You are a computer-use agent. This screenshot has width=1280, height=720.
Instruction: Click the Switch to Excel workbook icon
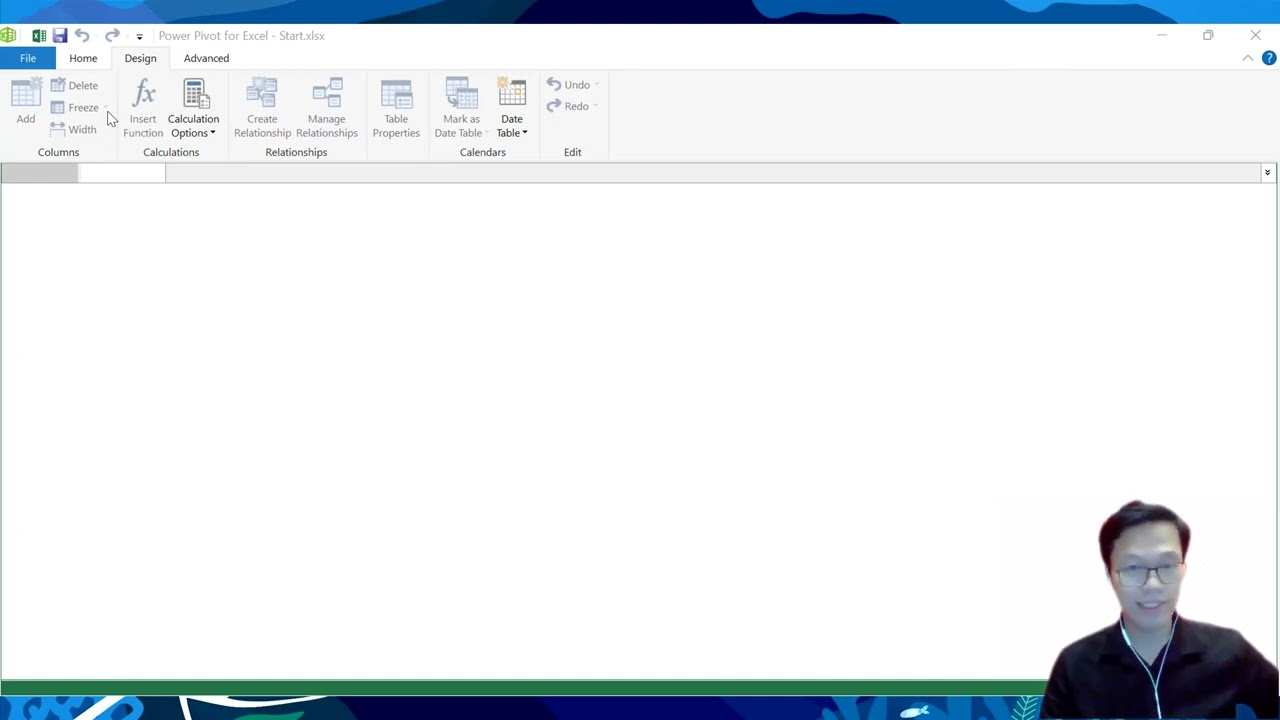click(x=38, y=36)
